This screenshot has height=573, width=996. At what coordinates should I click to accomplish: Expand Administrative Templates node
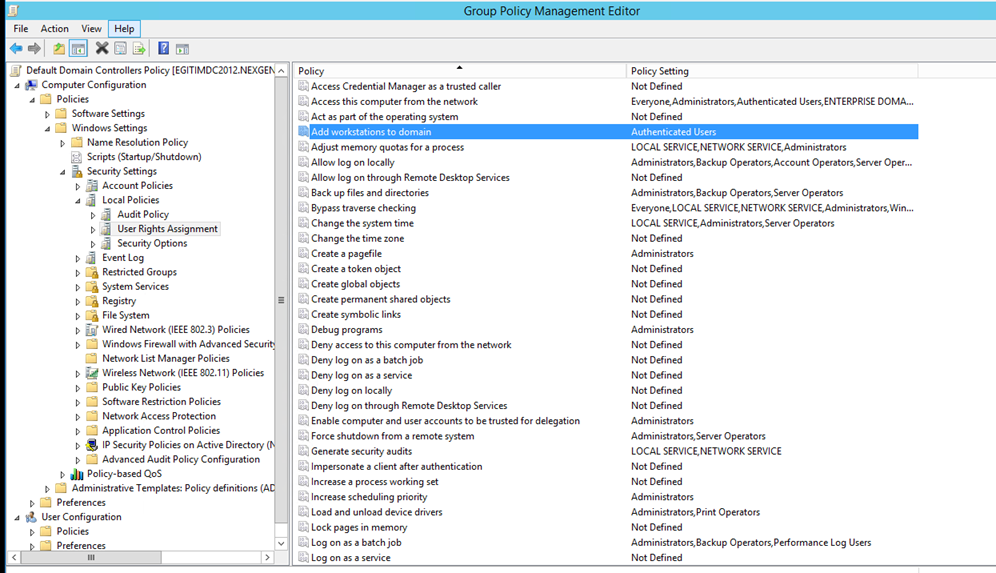(x=47, y=489)
